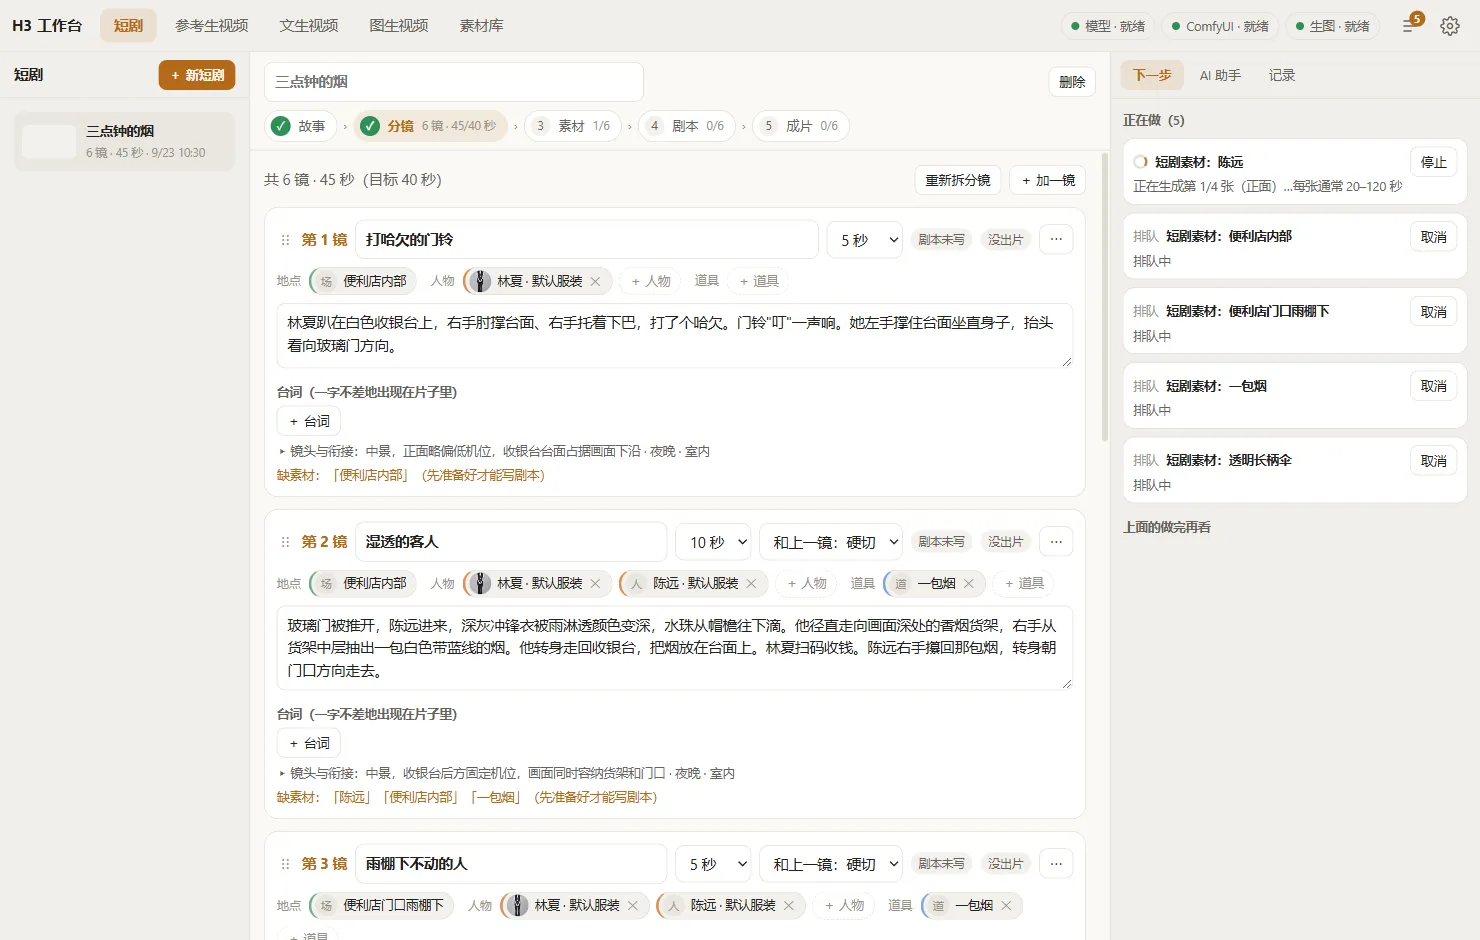Open the settings gear icon
This screenshot has height=940, width=1480.
(1450, 26)
